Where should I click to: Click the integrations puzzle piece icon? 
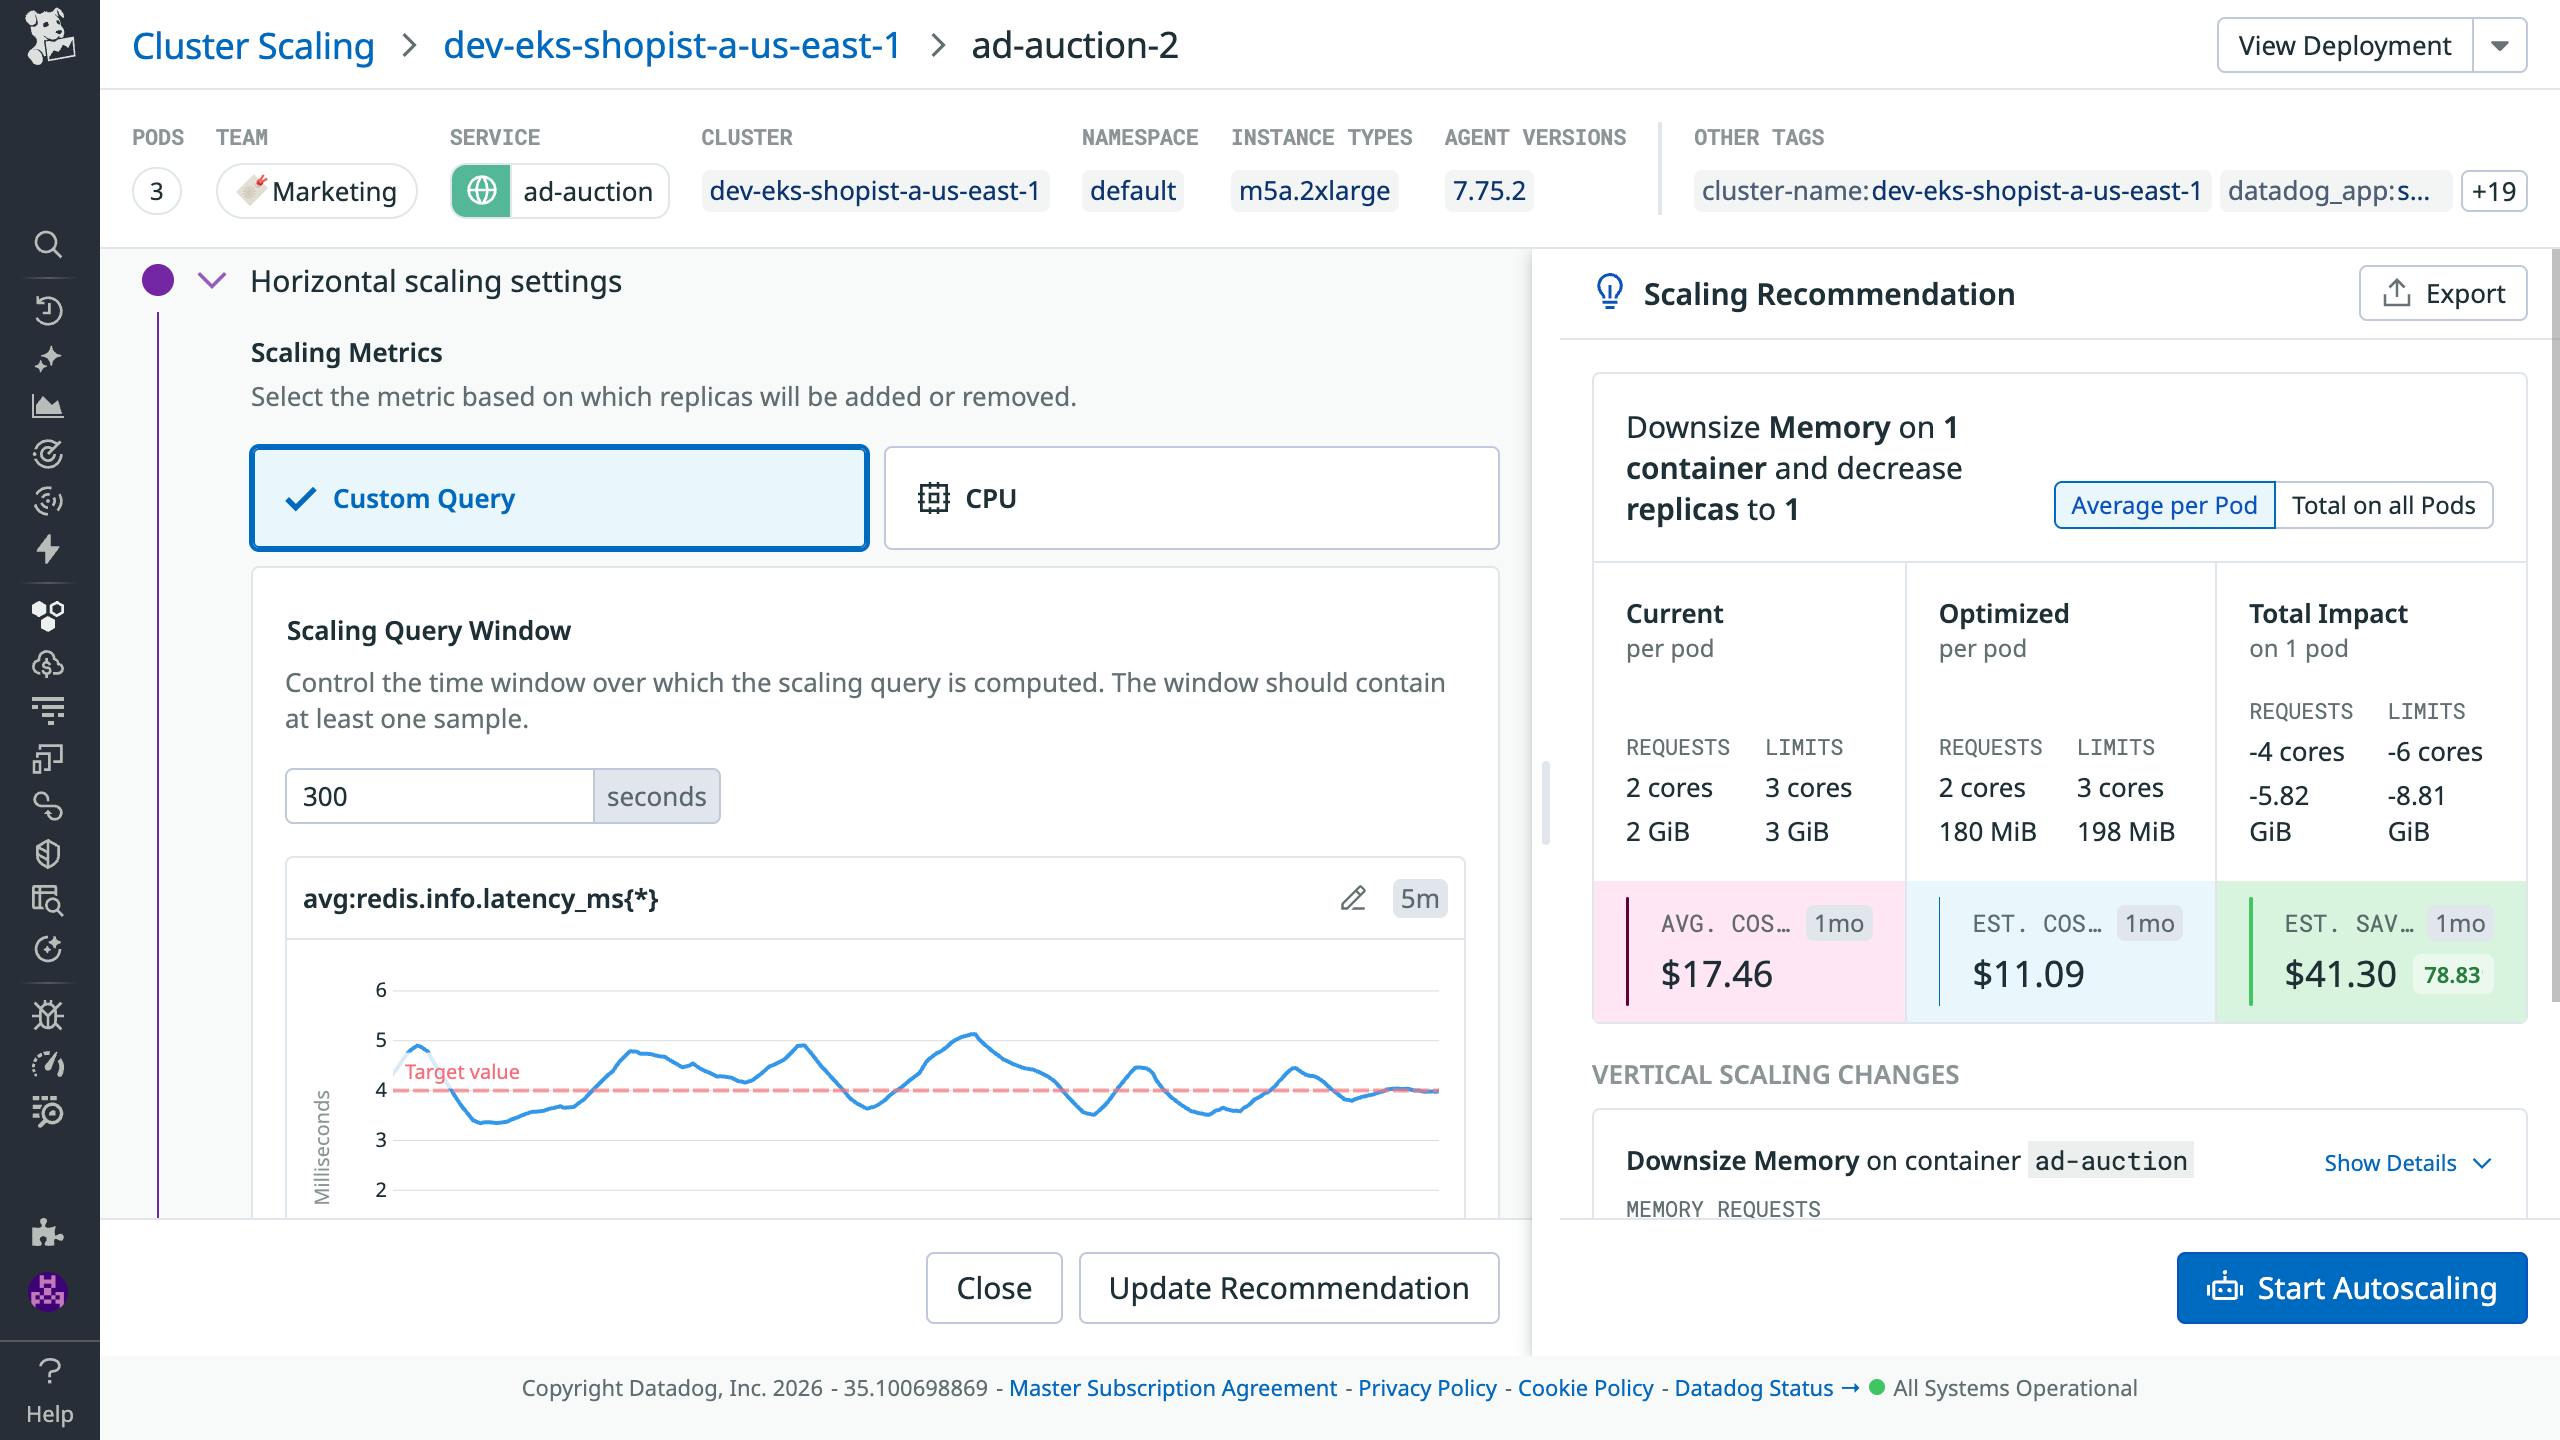47,1232
